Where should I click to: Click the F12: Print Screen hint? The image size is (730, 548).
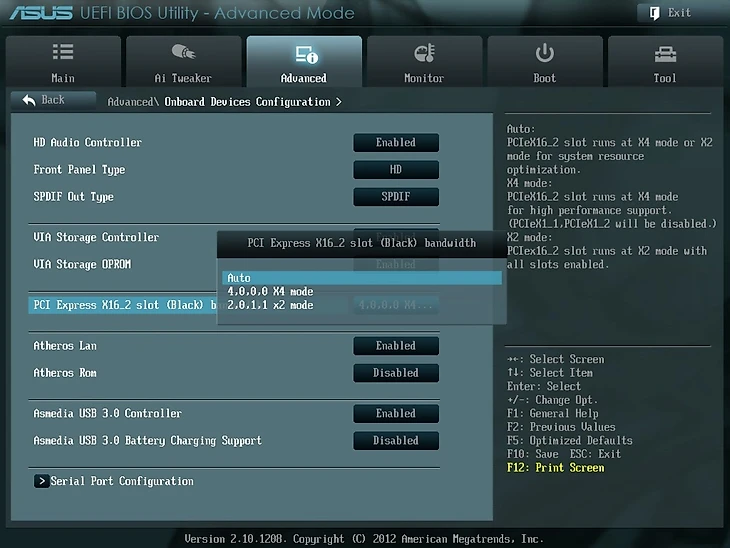pyautogui.click(x=555, y=467)
